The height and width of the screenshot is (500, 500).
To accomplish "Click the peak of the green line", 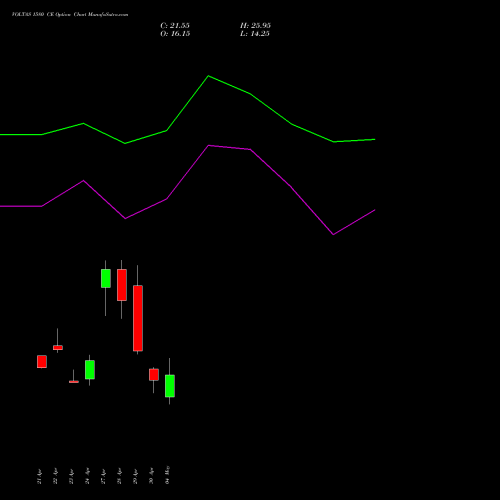I will (209, 76).
